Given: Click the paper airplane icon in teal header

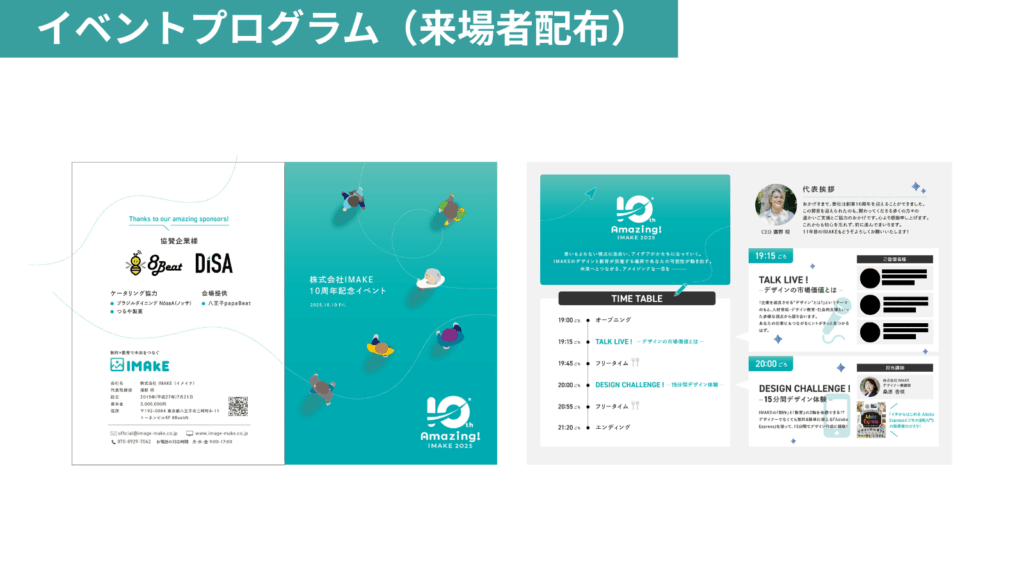Looking at the screenshot, I should coord(591,193).
